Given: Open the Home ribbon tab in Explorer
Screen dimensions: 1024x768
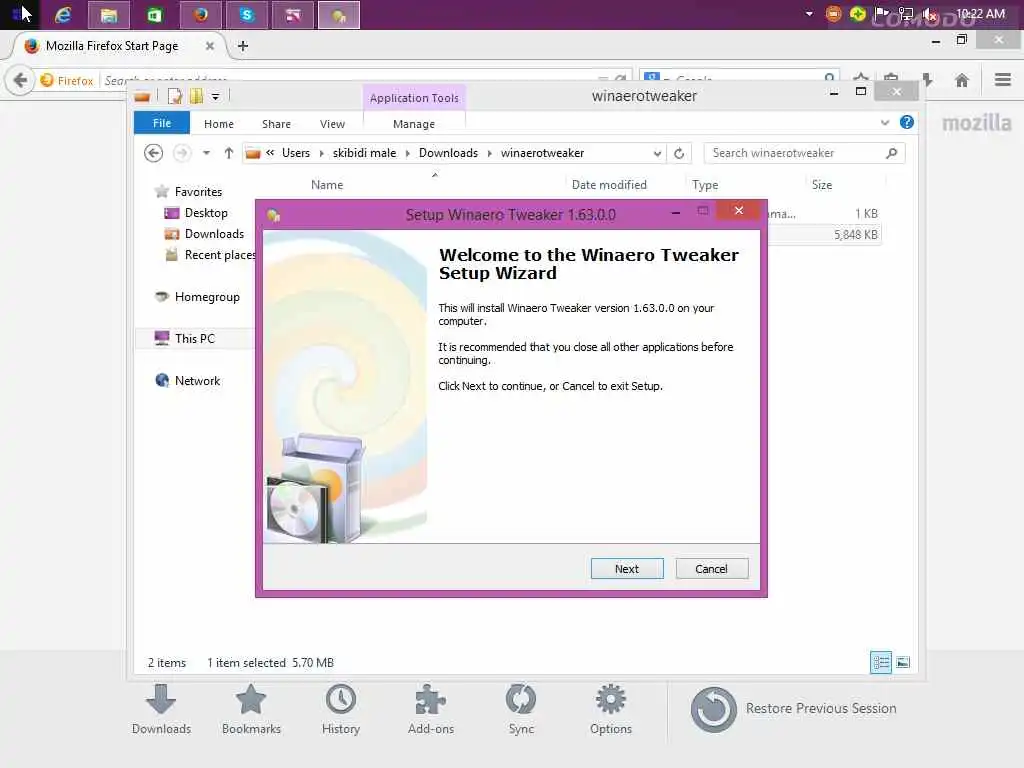Looking at the screenshot, I should pos(218,123).
